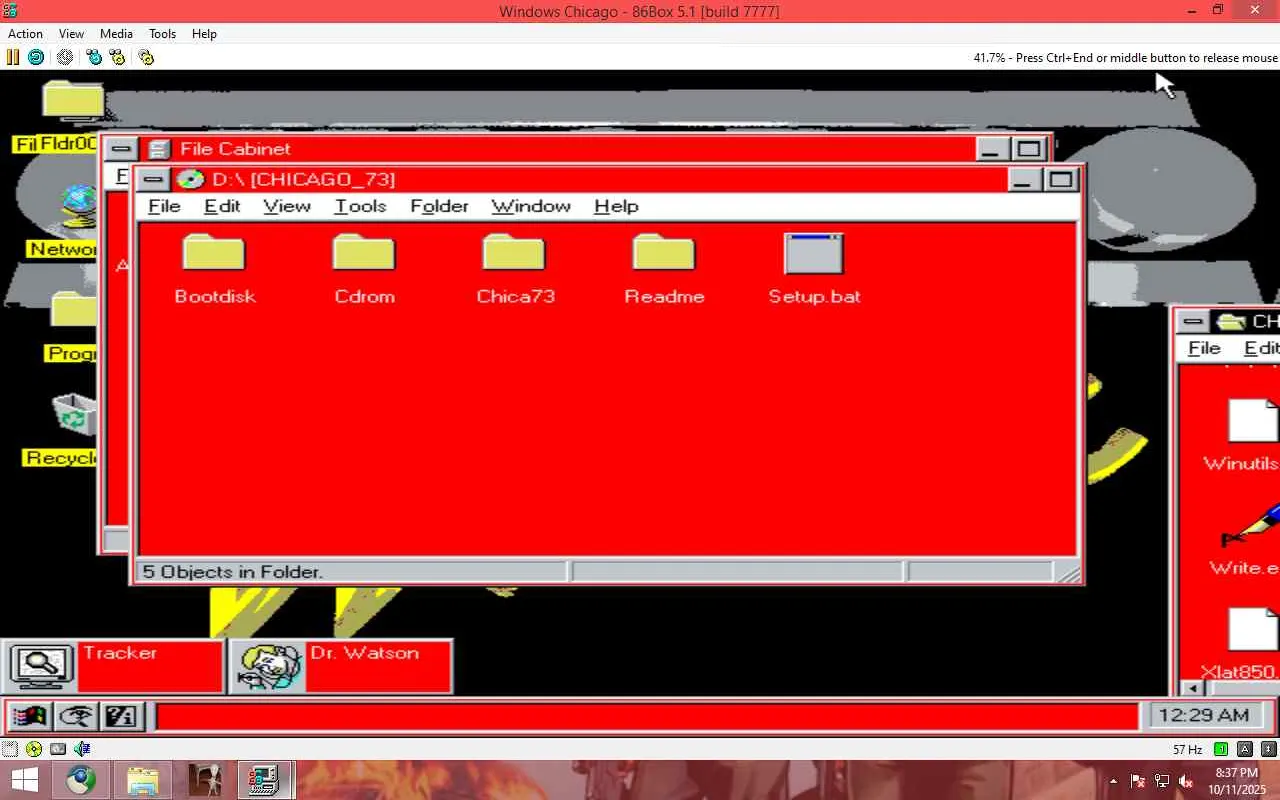Open control menu box of right-edge window
The width and height of the screenshot is (1280, 800).
1191,321
